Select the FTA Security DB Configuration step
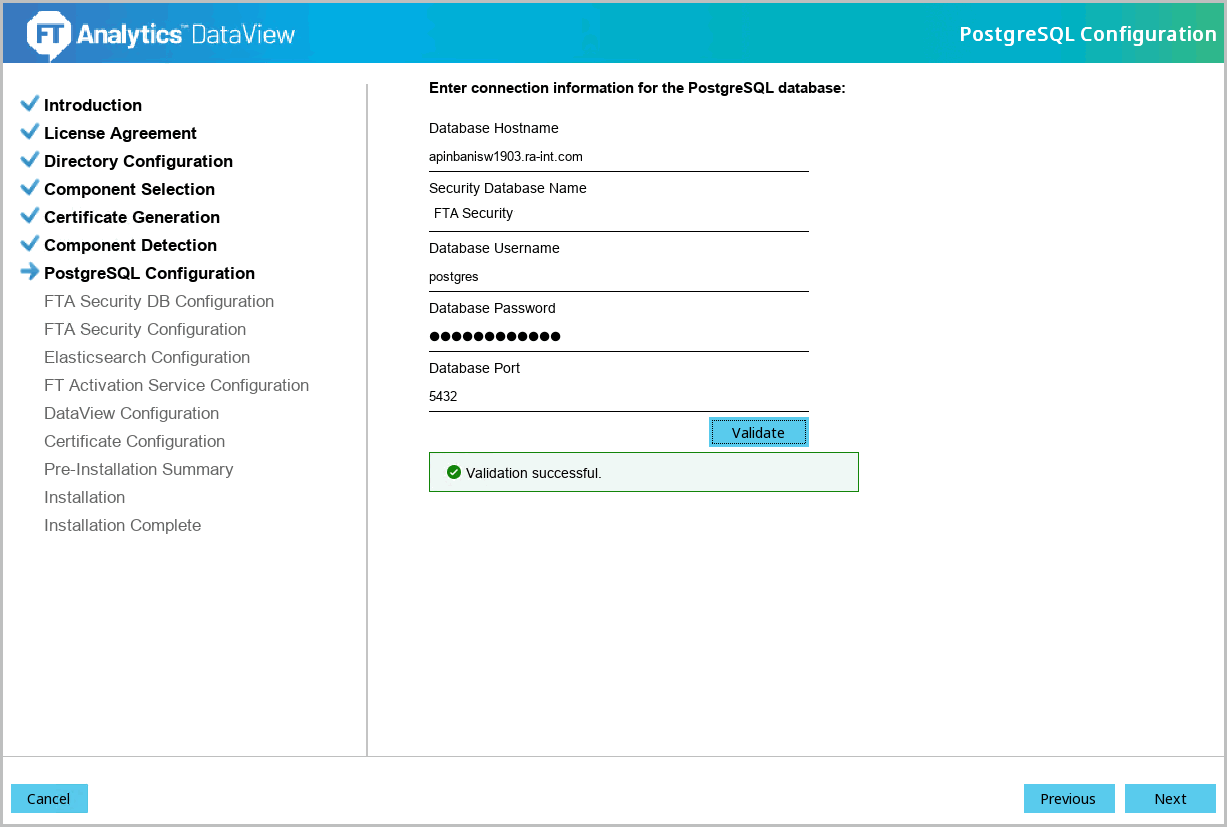Image resolution: width=1227 pixels, height=827 pixels. click(x=159, y=301)
